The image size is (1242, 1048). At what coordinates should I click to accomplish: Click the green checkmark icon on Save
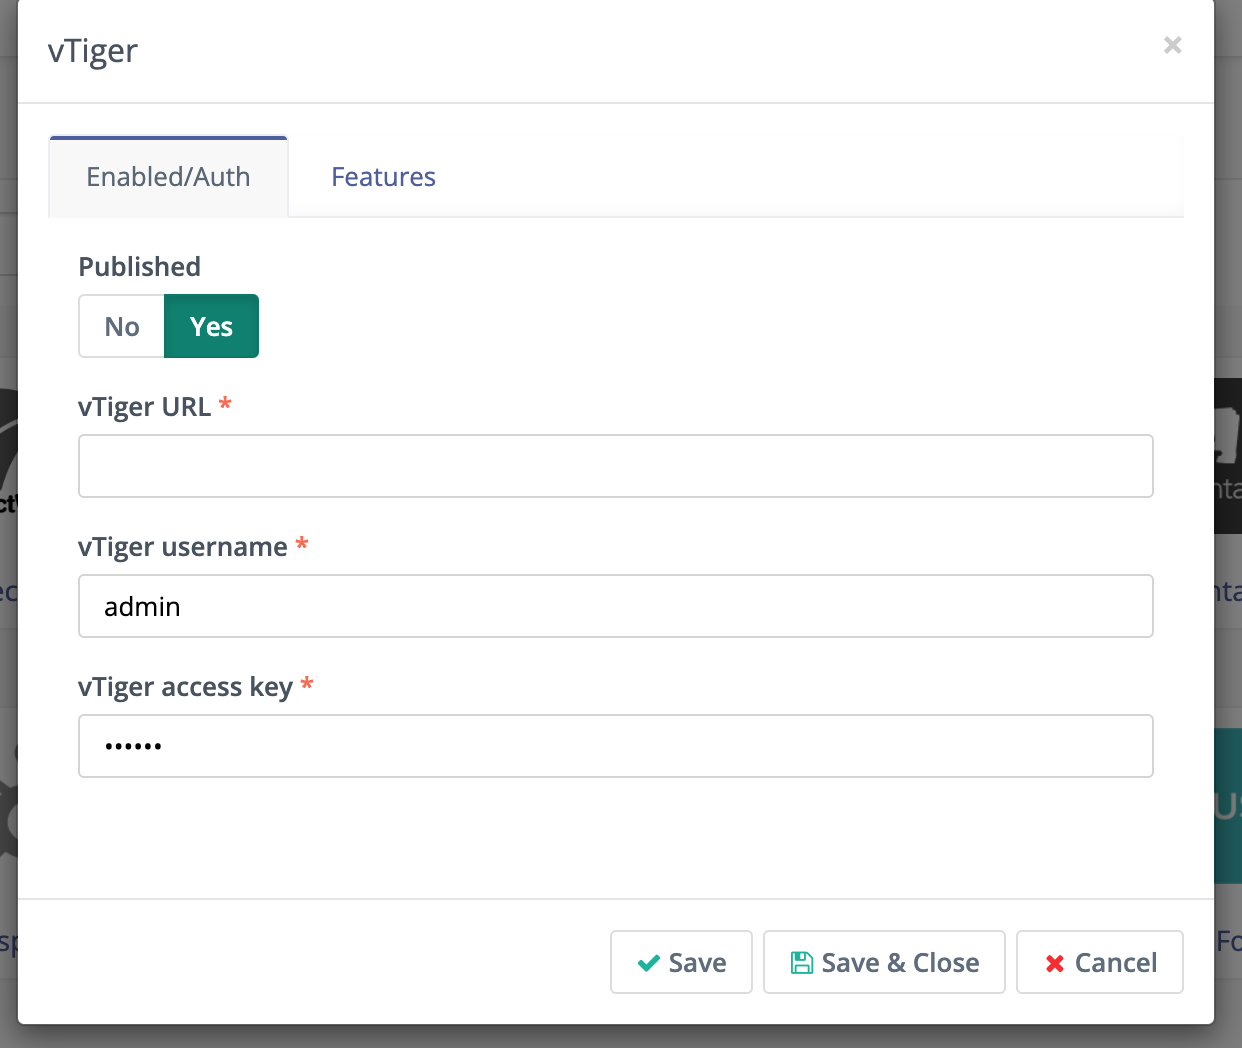pyautogui.click(x=648, y=963)
